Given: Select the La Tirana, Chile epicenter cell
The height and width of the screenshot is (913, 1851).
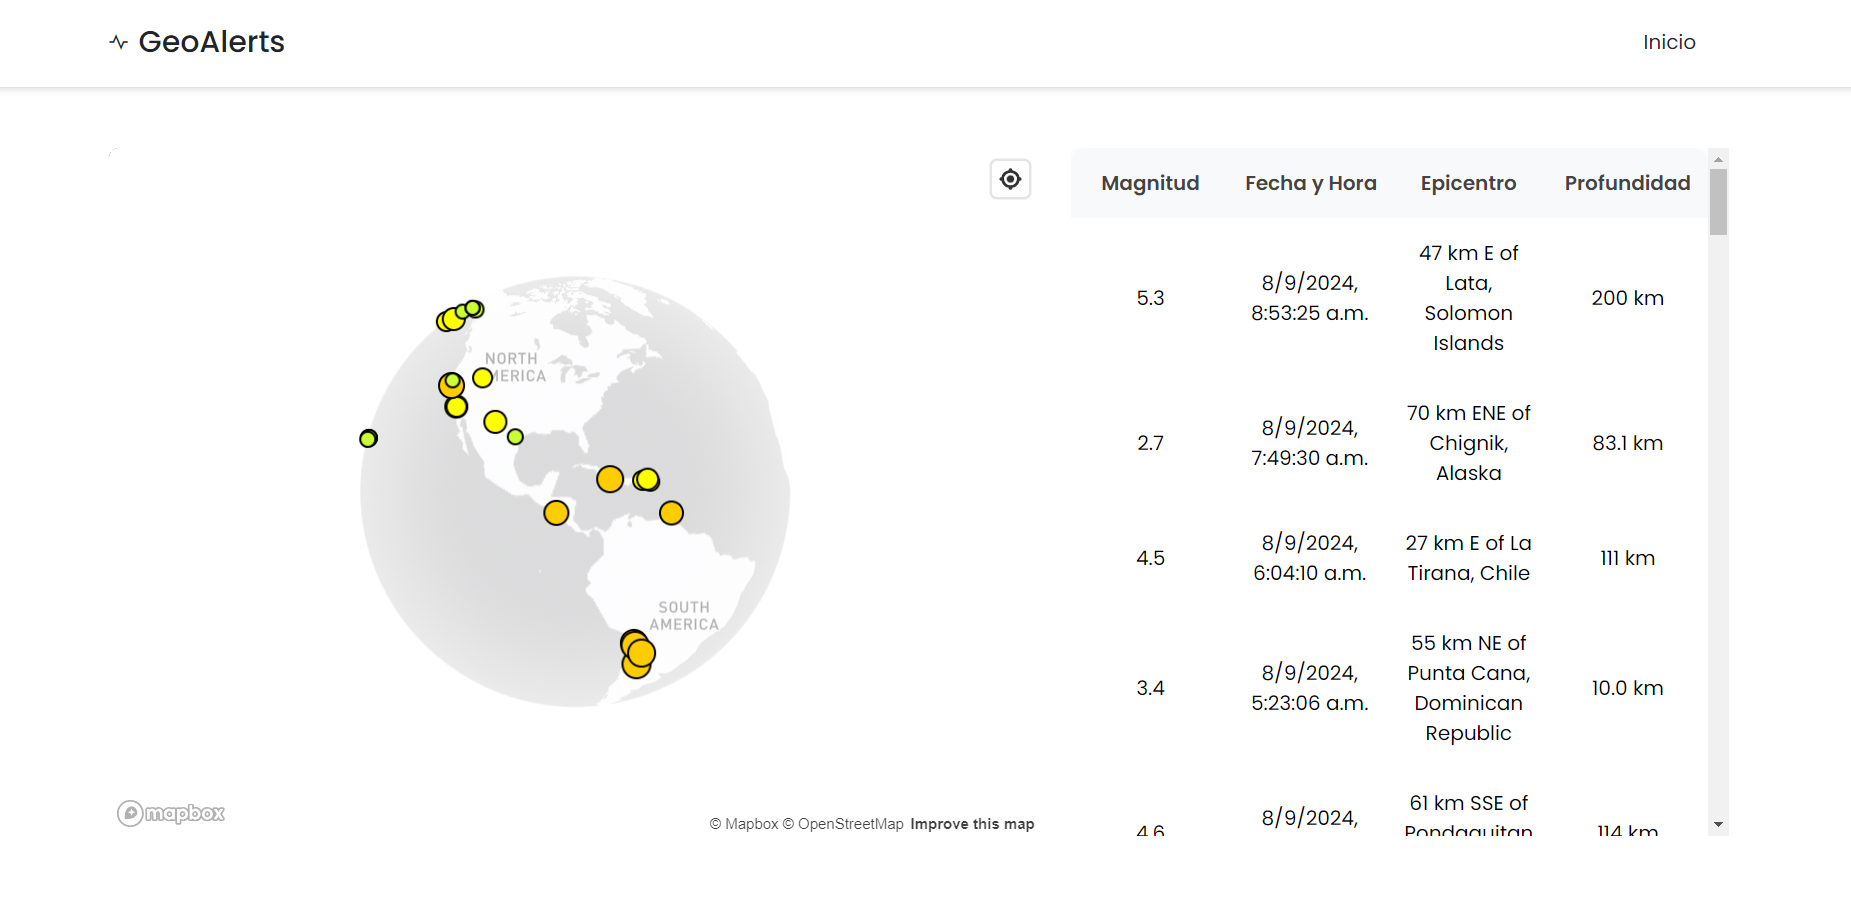Looking at the screenshot, I should point(1468,558).
